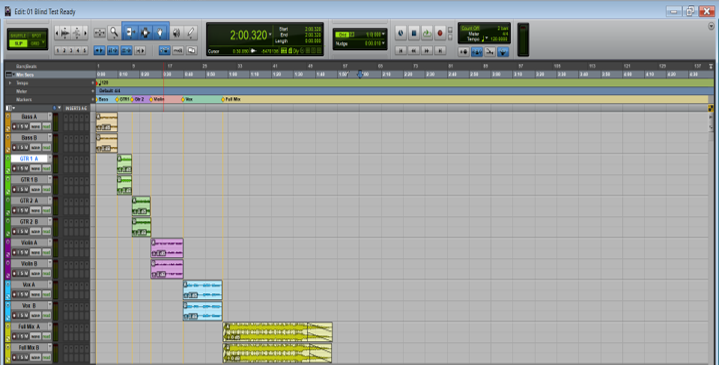The width and height of the screenshot is (719, 365).
Task: Select zoom preset 5
Action: 84,50
